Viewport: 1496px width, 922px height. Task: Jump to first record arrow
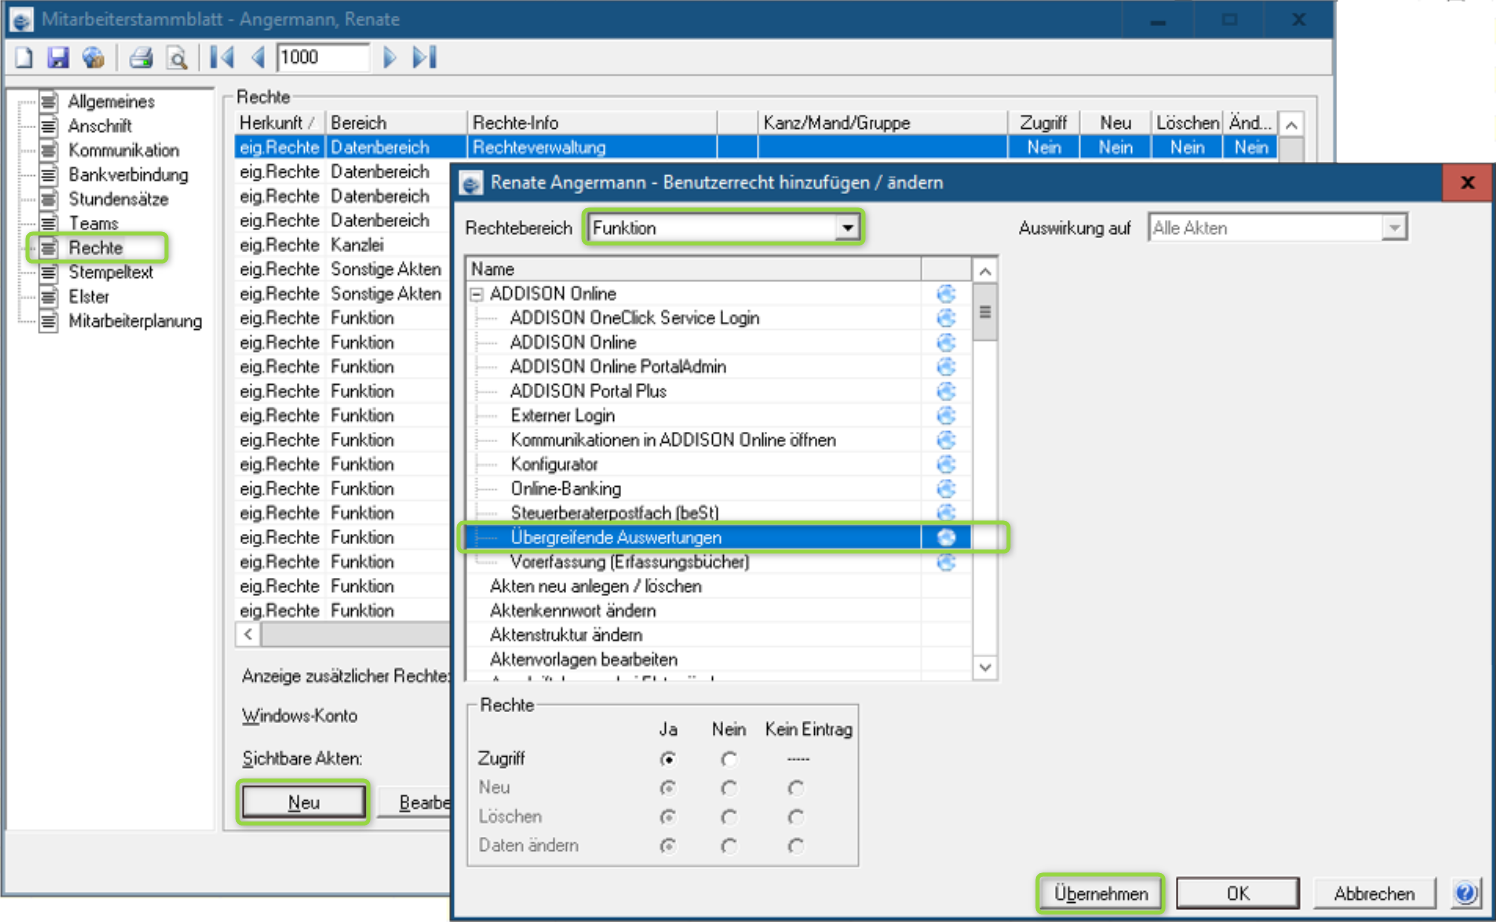point(222,57)
